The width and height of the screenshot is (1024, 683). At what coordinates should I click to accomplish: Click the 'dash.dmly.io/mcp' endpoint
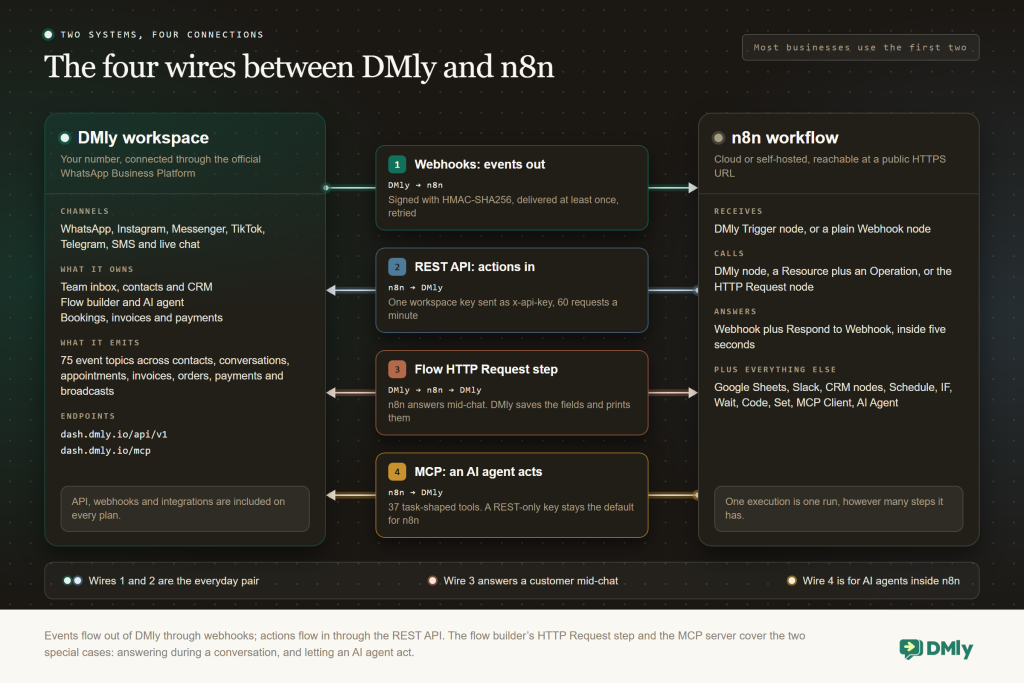click(105, 451)
